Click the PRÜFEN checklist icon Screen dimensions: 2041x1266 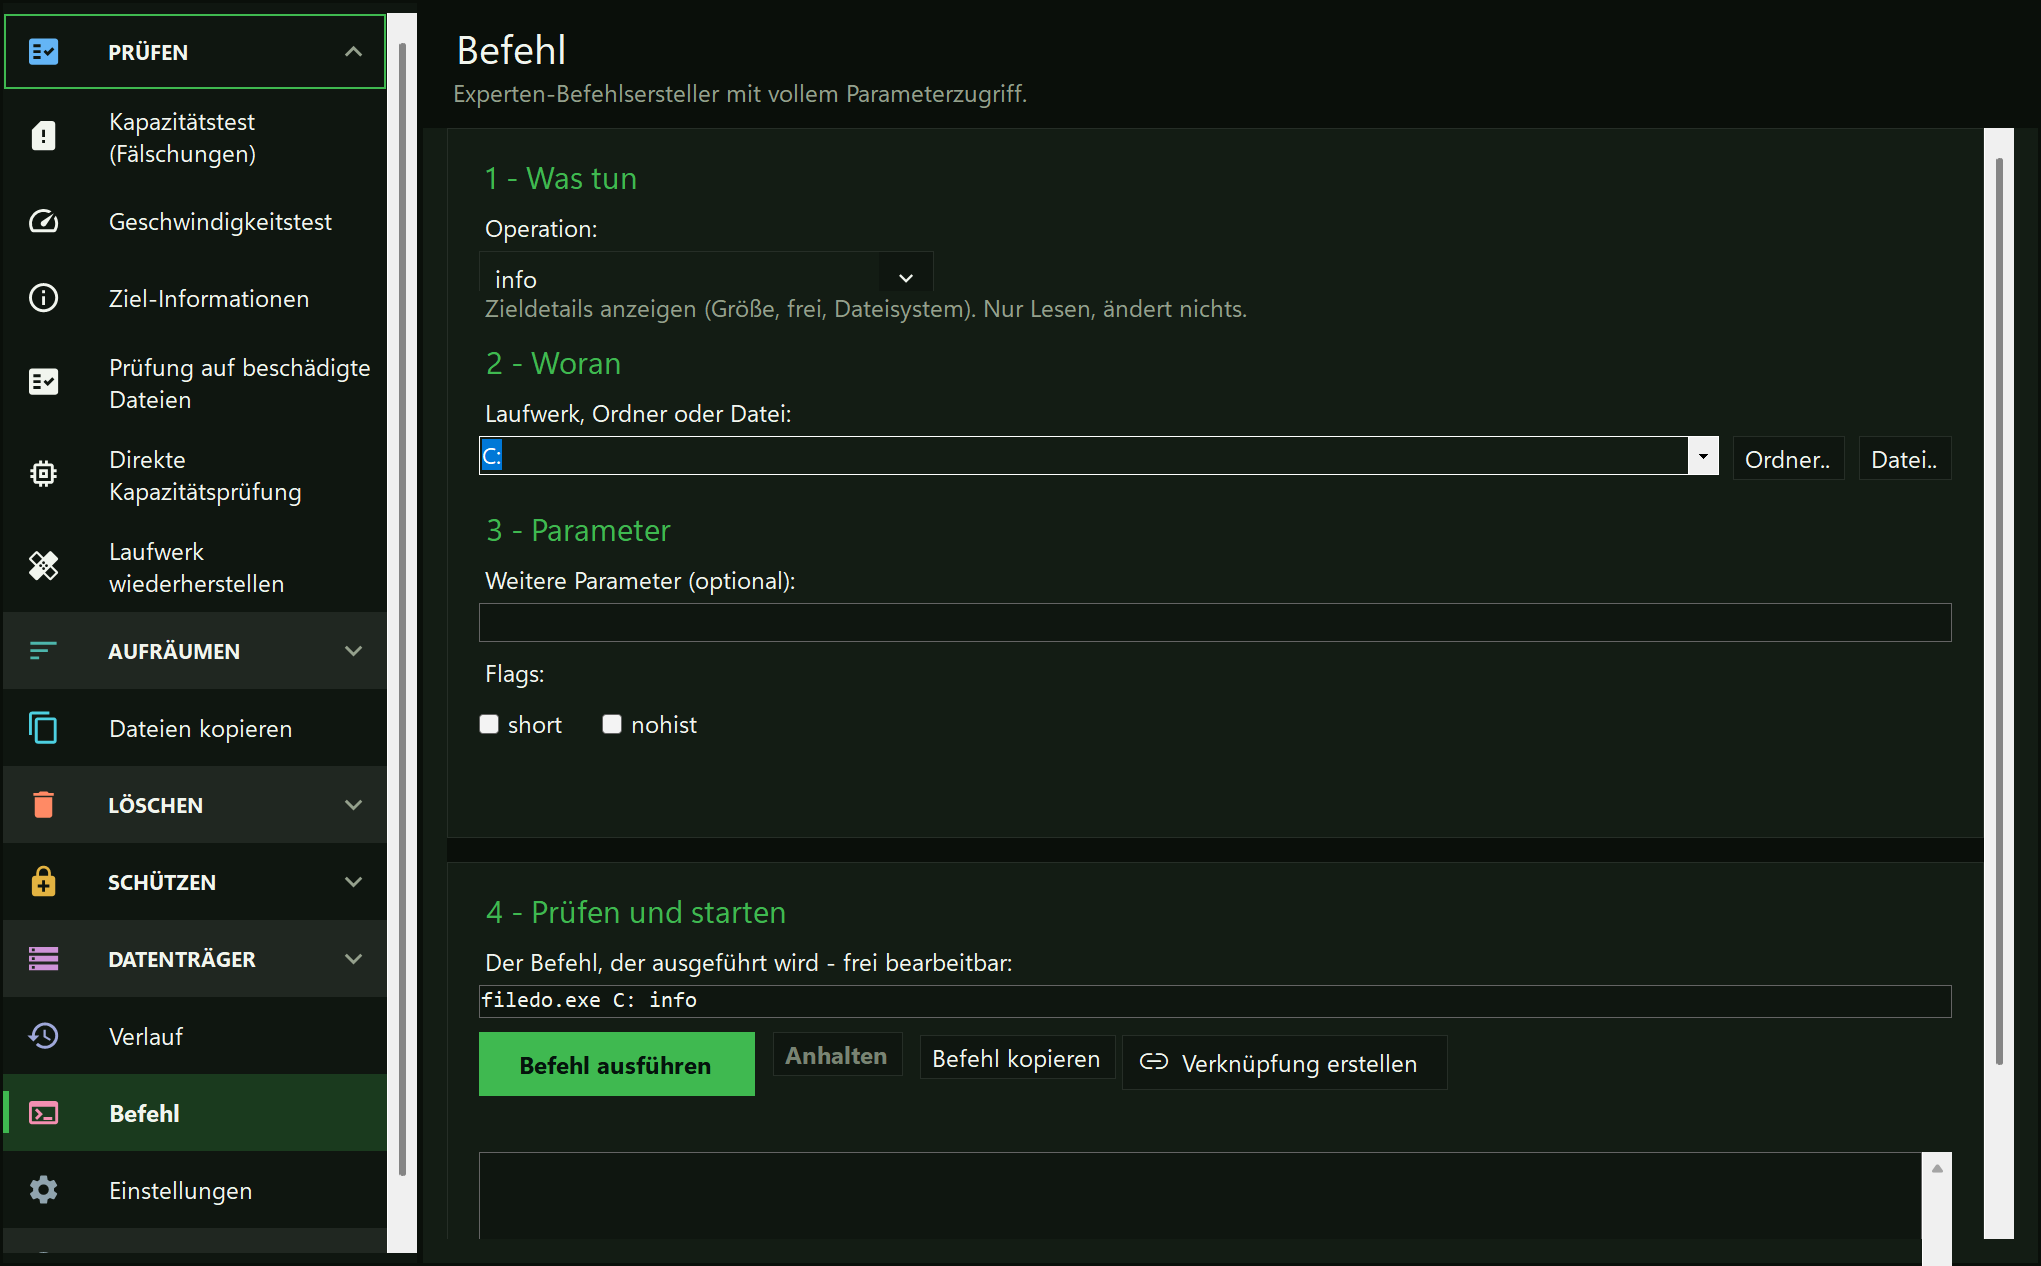tap(43, 52)
